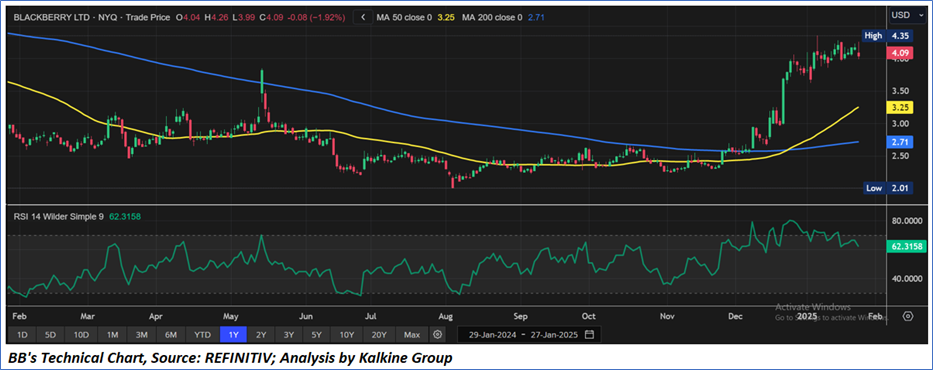Click the Nov label on the time axis
Viewport: 933px width, 370px height.
pyautogui.click(x=668, y=316)
